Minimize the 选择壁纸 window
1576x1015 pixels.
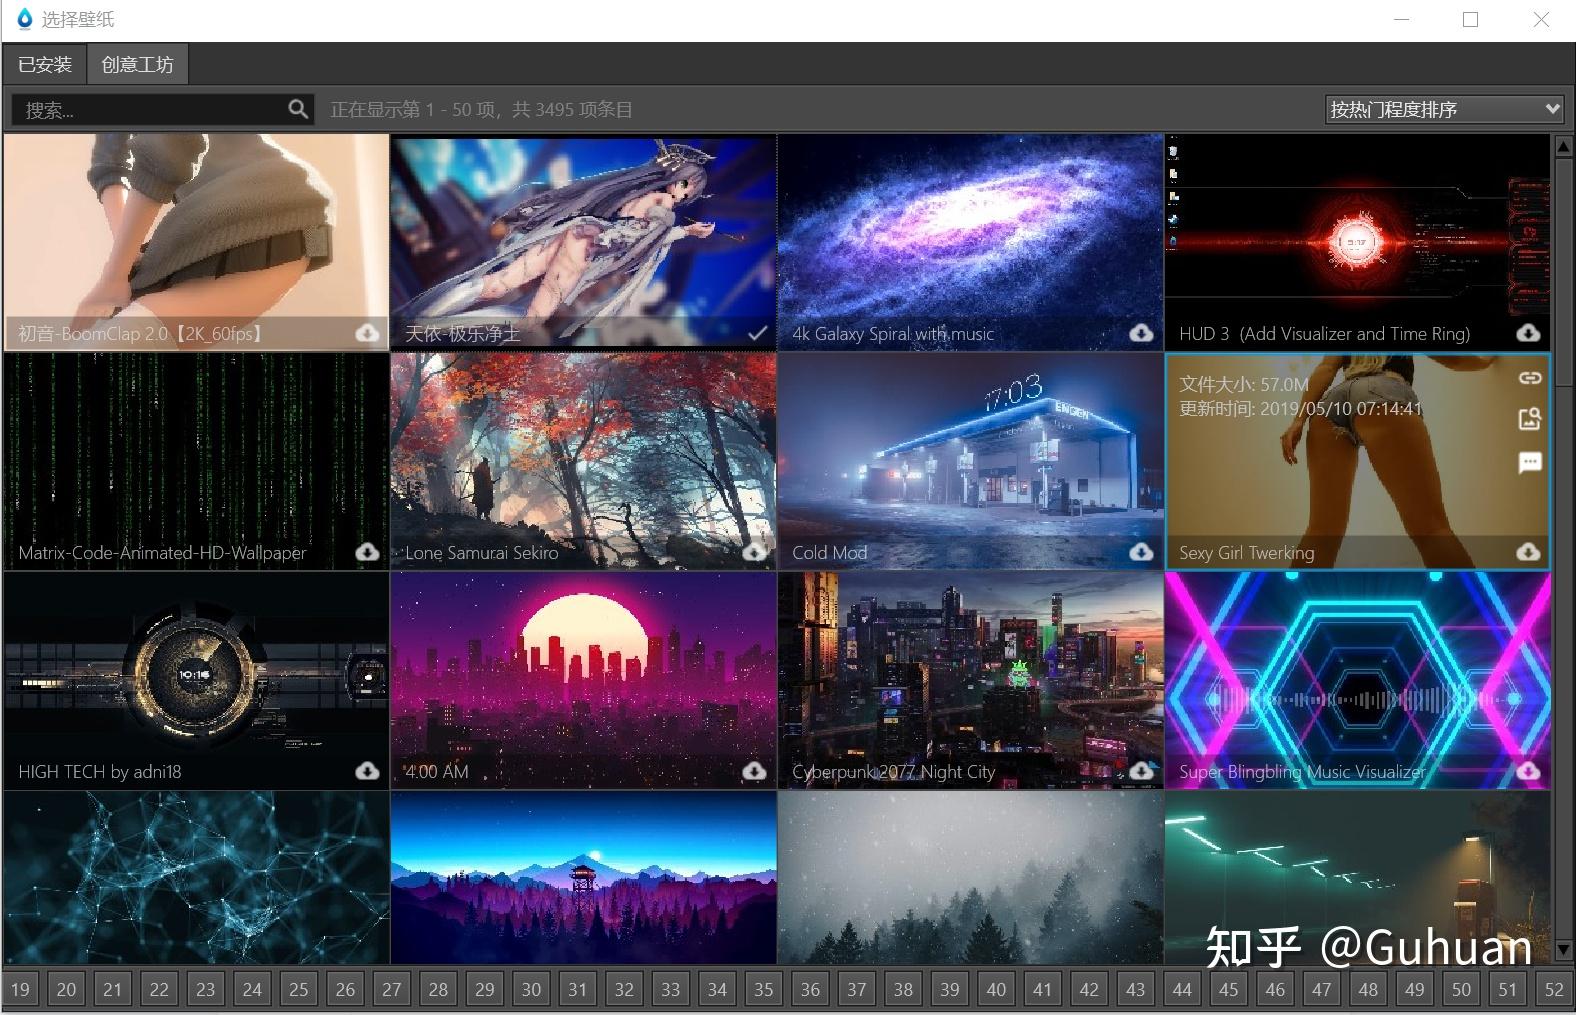click(x=1401, y=19)
